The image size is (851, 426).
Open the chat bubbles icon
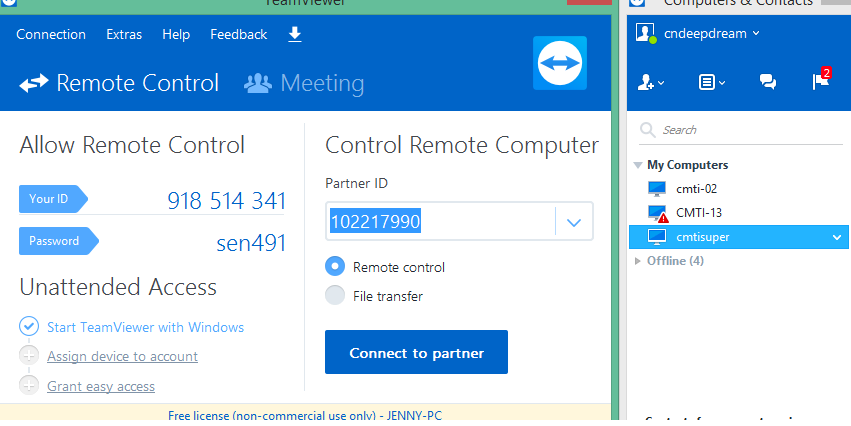pos(767,82)
